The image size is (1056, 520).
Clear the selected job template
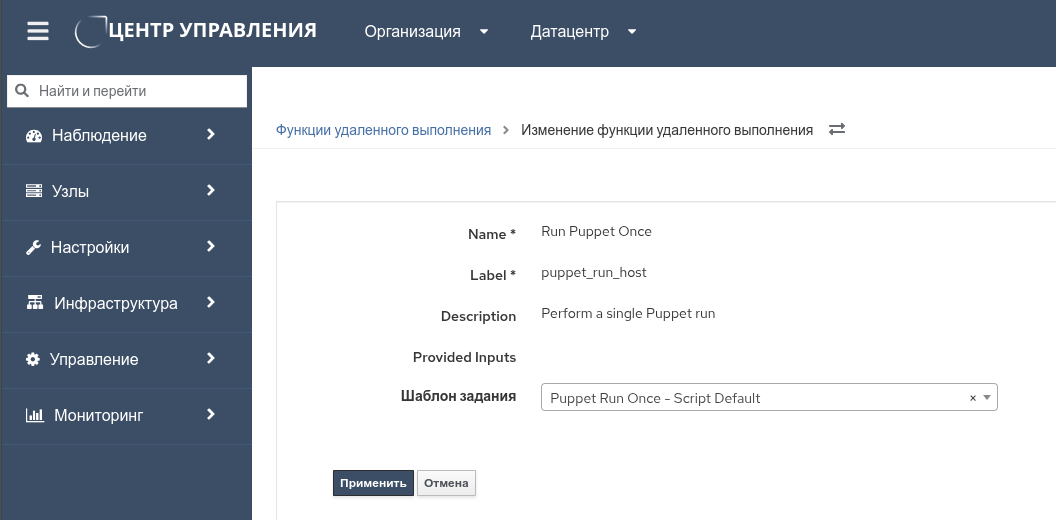[973, 398]
